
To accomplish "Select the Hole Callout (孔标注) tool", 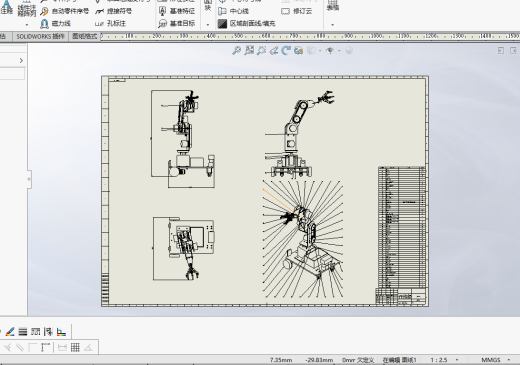I will (110, 24).
